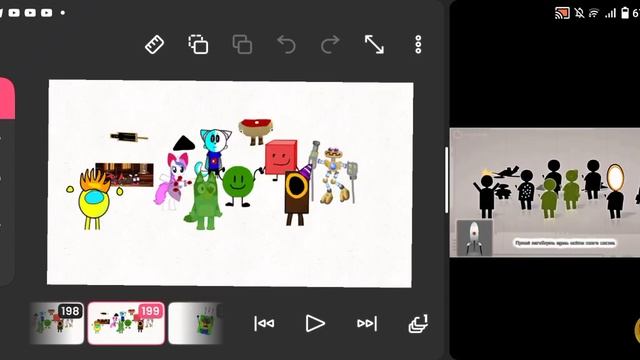Undo the last action
The width and height of the screenshot is (640, 360).
pos(286,44)
